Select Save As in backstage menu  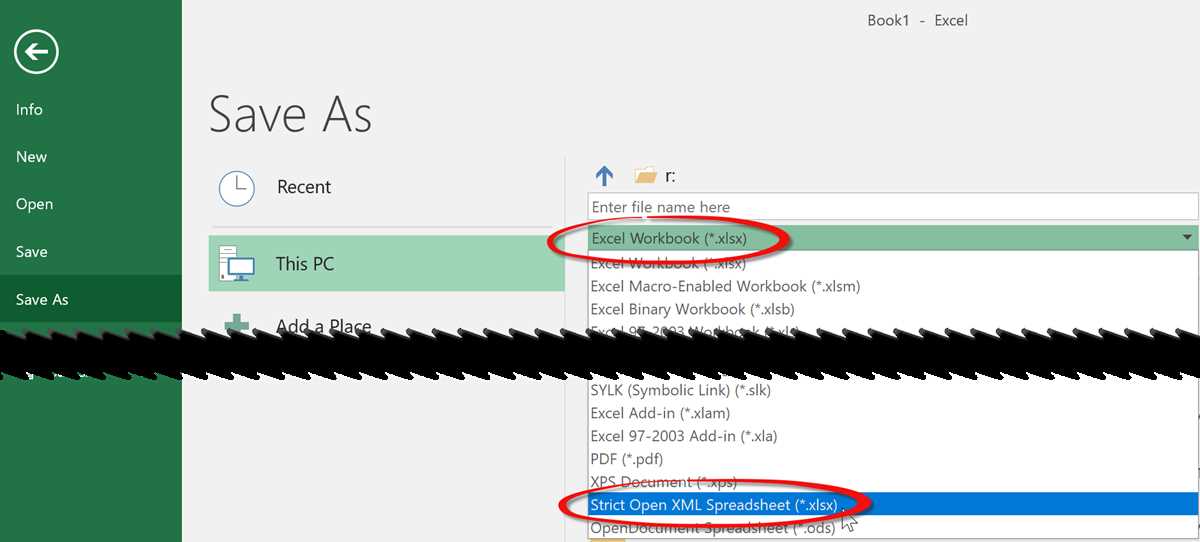pyautogui.click(x=42, y=300)
